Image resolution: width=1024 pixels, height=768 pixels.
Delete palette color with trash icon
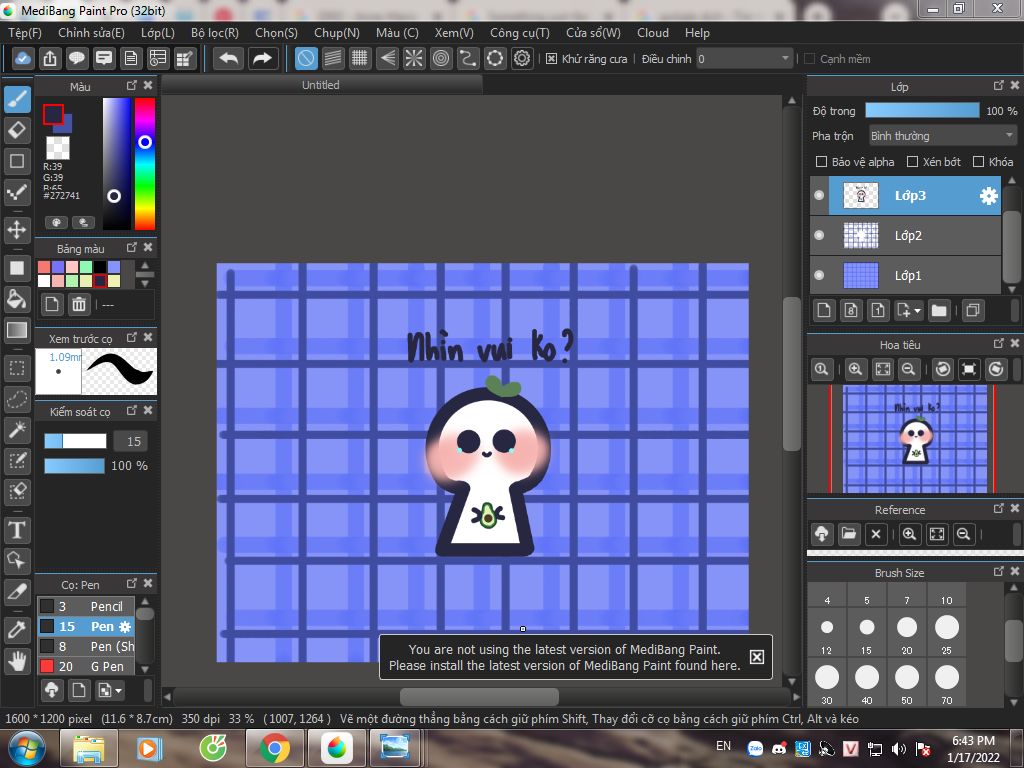79,304
